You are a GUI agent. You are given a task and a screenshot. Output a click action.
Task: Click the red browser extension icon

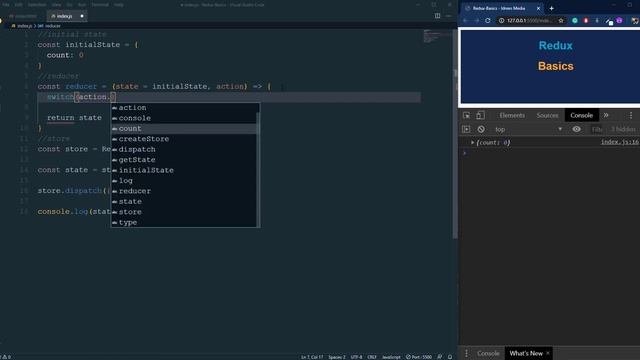(586, 20)
